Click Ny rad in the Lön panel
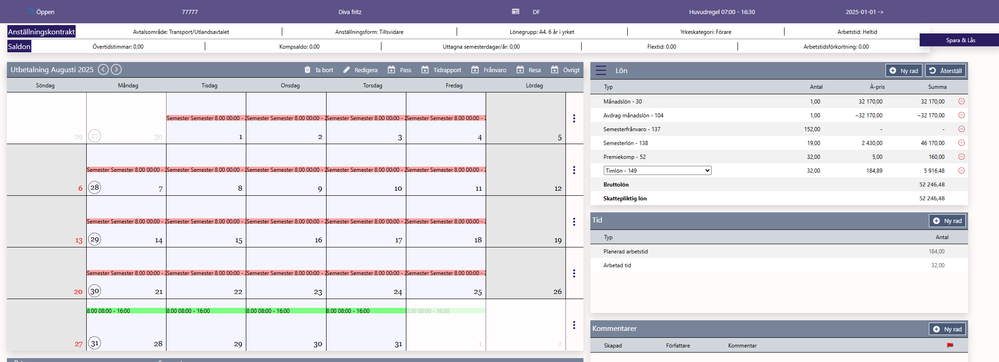Viewport: 999px width, 362px height. 904,71
